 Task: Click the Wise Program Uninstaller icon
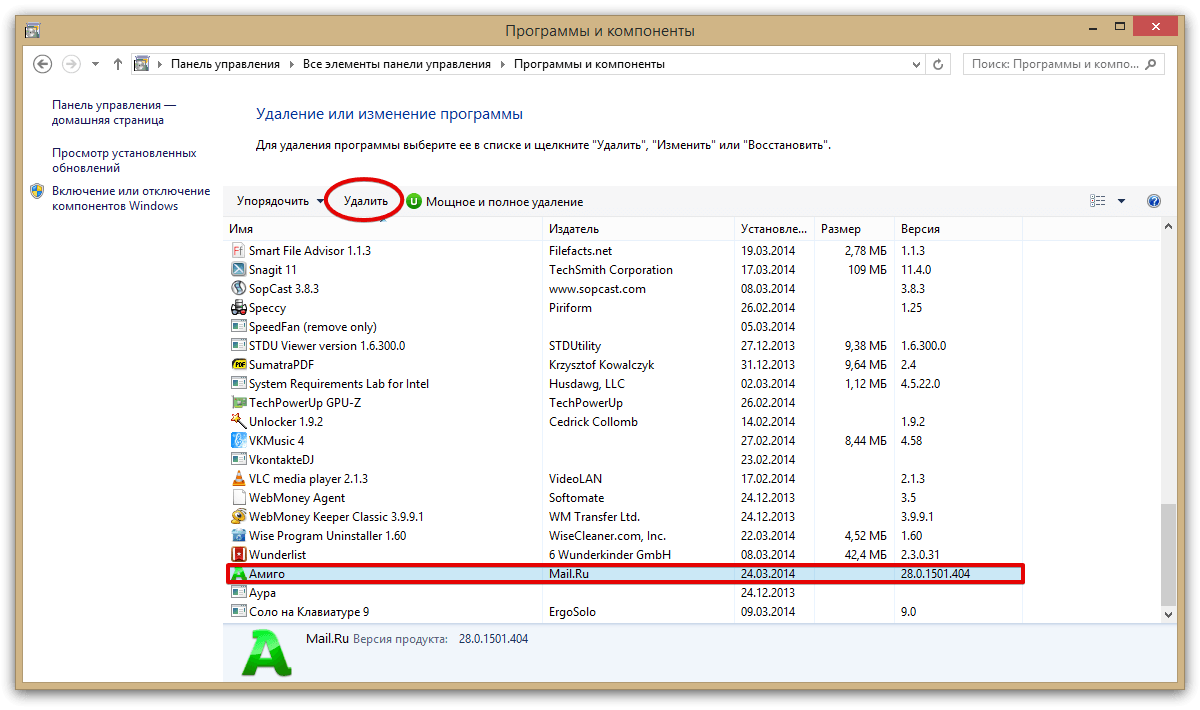[238, 536]
